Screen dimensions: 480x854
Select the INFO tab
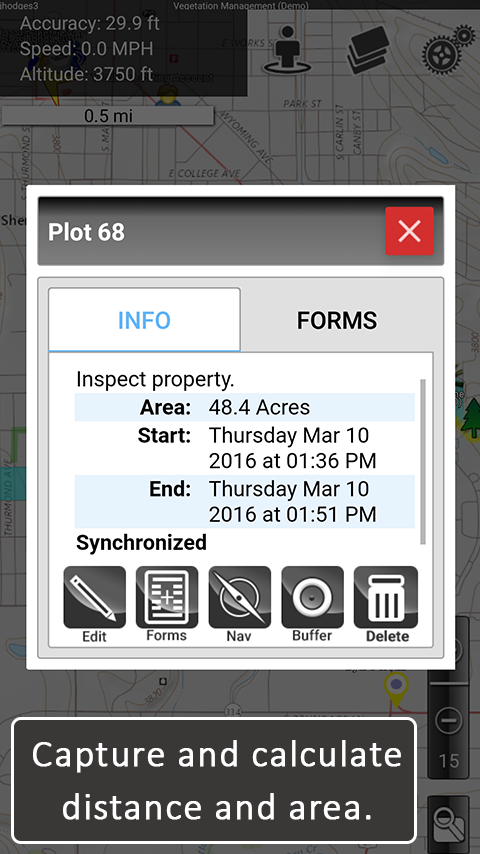[144, 320]
